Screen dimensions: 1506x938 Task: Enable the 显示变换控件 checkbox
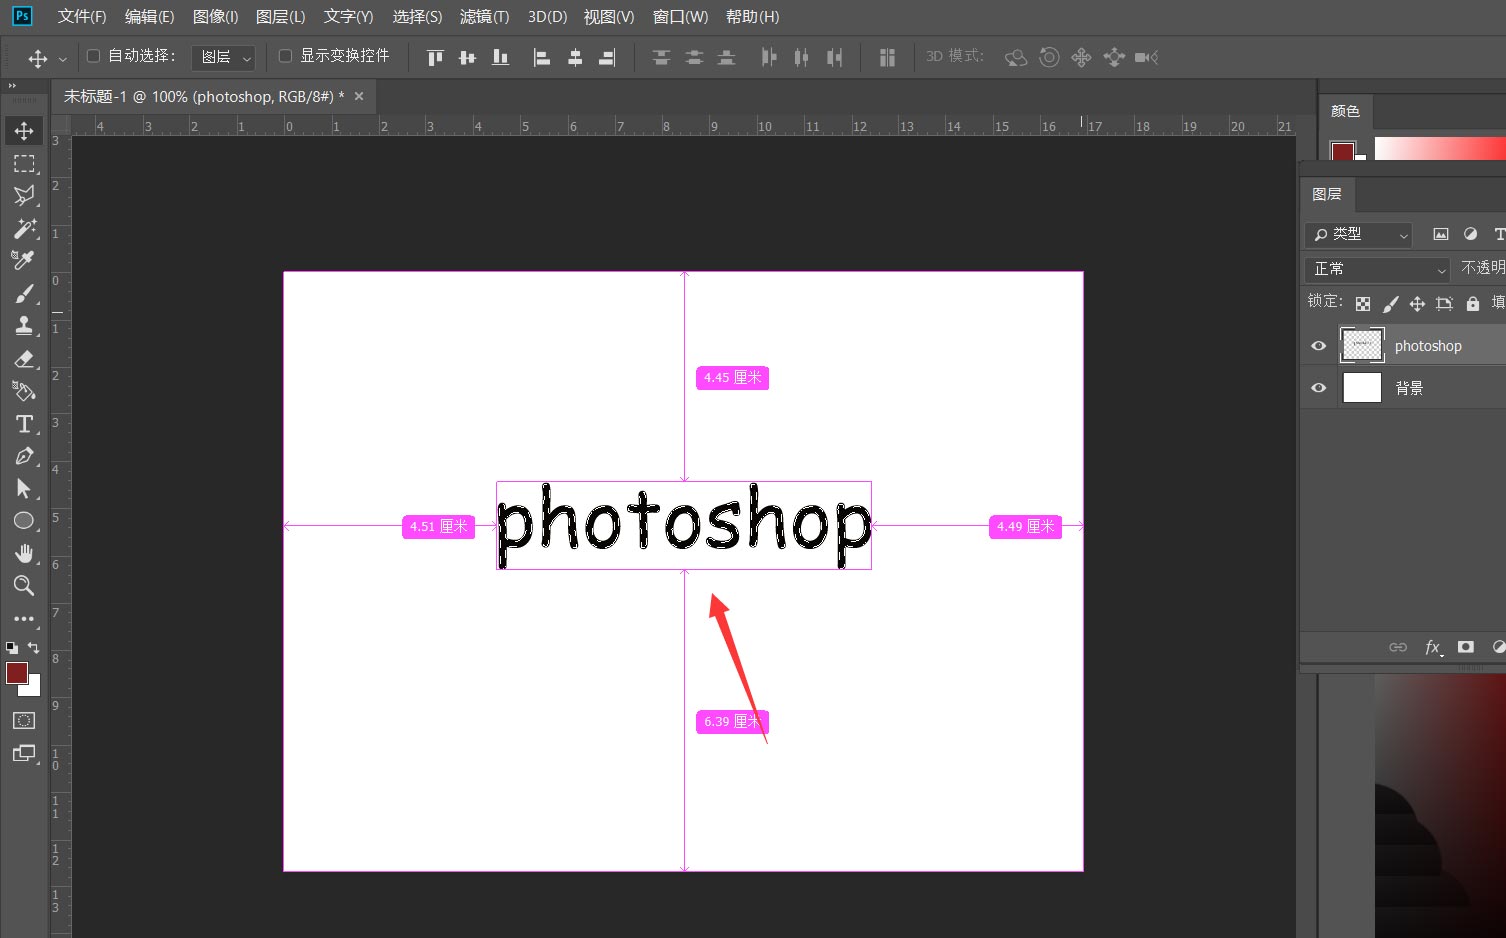pos(285,56)
